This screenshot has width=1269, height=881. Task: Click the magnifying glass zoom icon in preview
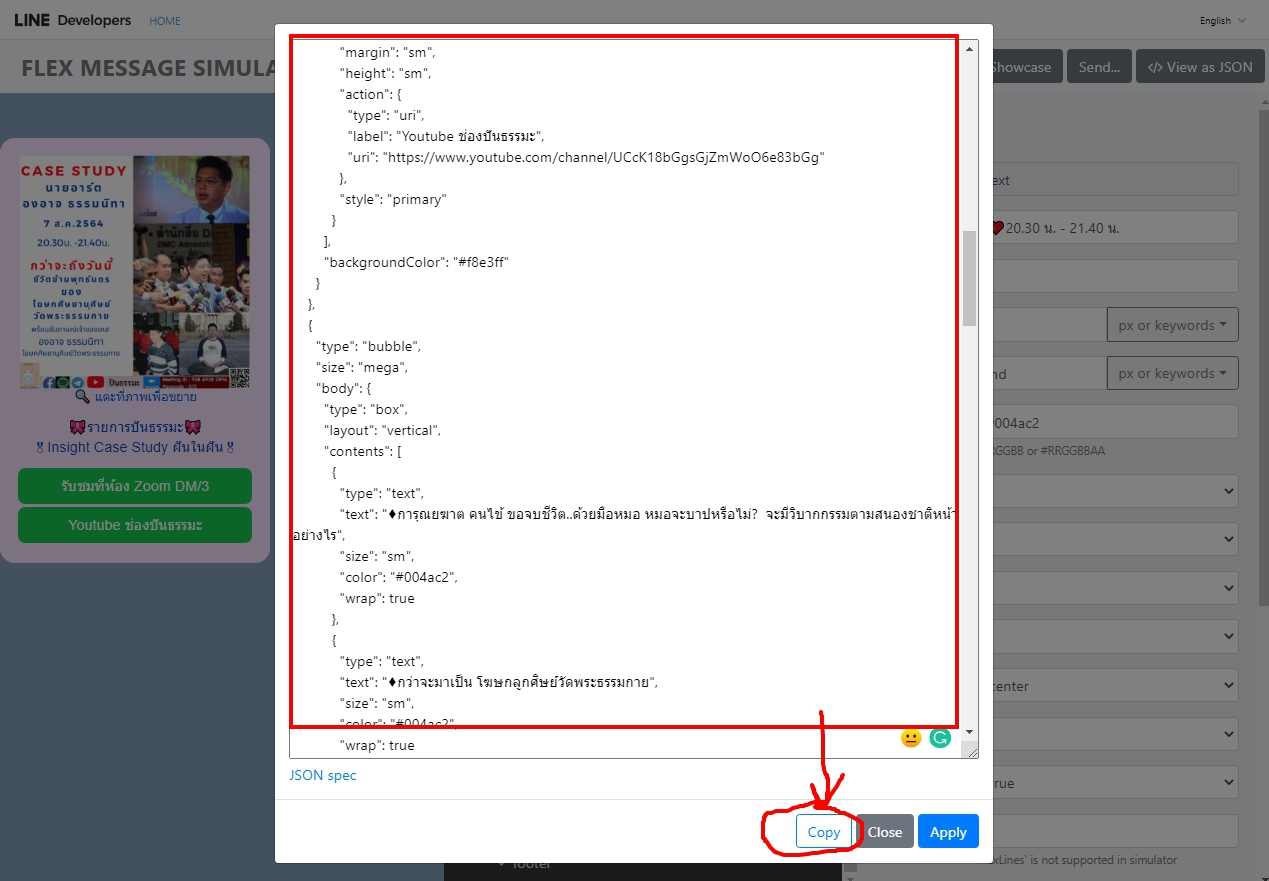tap(80, 395)
